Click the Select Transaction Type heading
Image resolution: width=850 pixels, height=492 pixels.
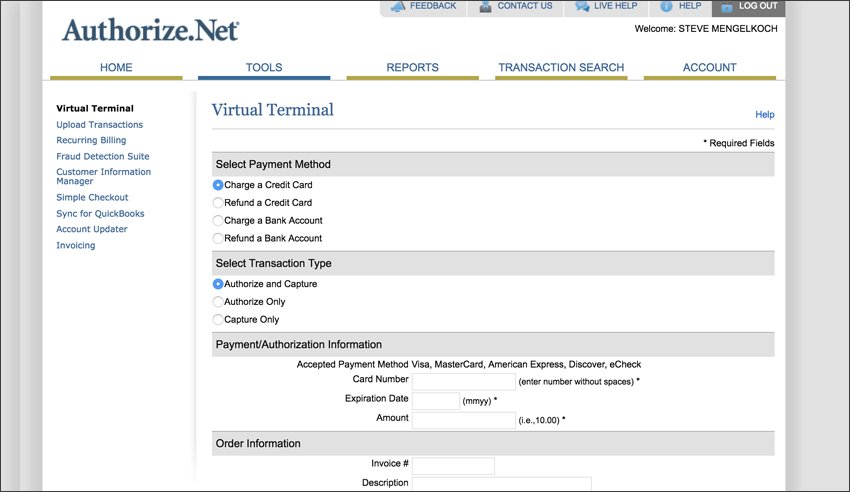[274, 263]
